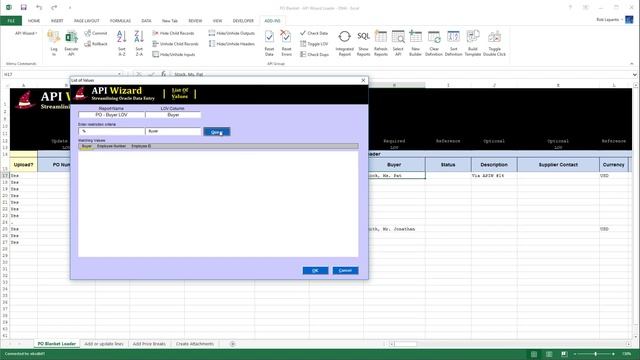Click the Rollback button in ribbon

tap(96, 44)
